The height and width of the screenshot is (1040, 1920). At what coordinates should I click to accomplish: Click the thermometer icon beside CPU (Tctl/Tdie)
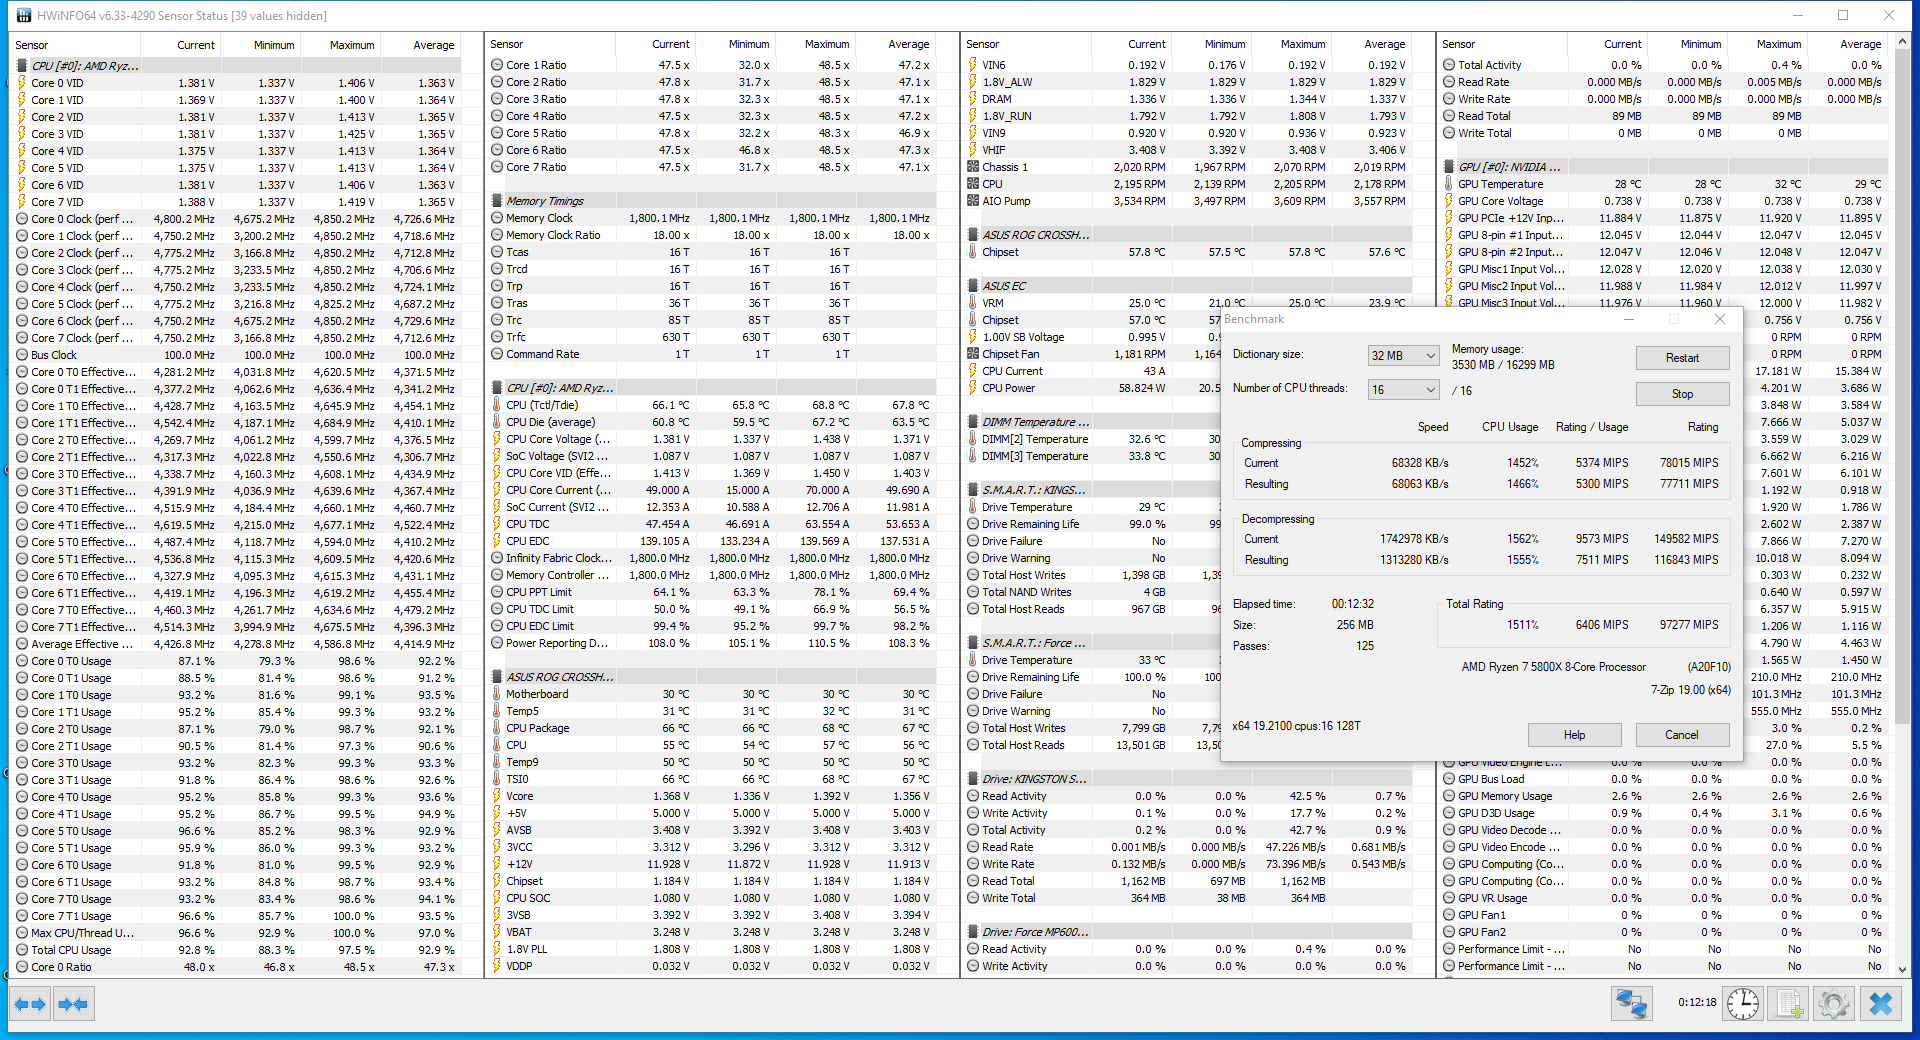[x=497, y=405]
